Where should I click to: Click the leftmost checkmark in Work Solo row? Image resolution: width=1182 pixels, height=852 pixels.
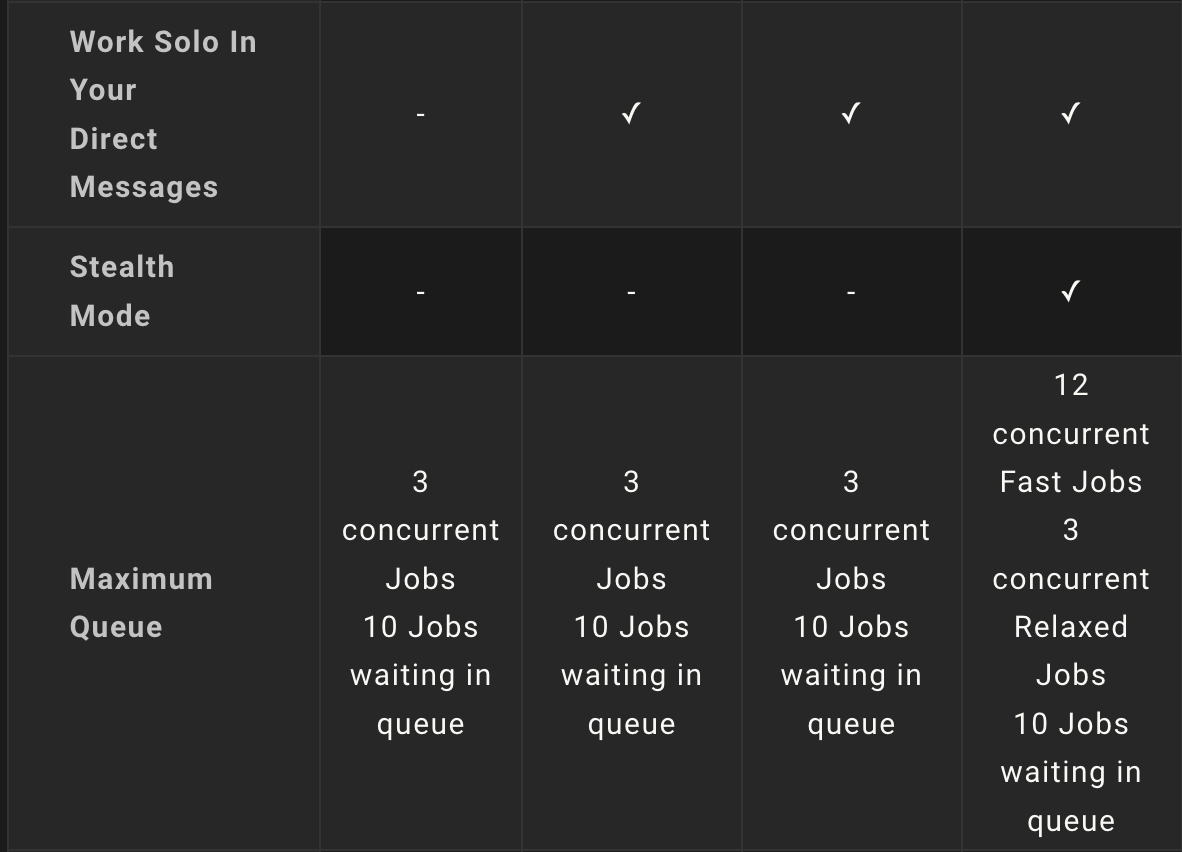[x=631, y=115]
